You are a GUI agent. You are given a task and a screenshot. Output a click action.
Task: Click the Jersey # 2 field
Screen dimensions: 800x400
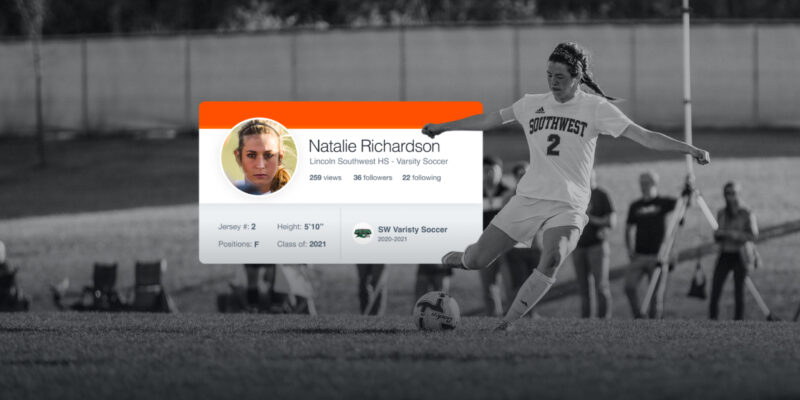tap(237, 227)
